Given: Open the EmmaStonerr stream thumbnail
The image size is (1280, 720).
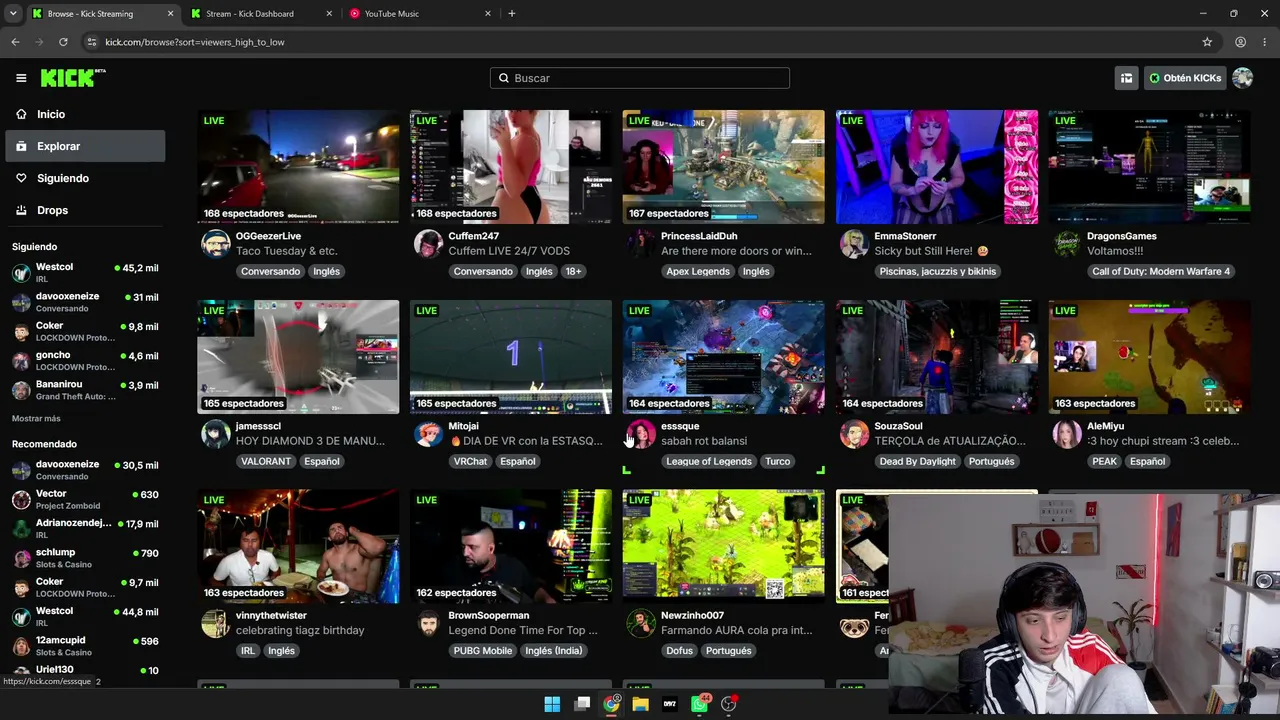Looking at the screenshot, I should pyautogui.click(x=937, y=167).
